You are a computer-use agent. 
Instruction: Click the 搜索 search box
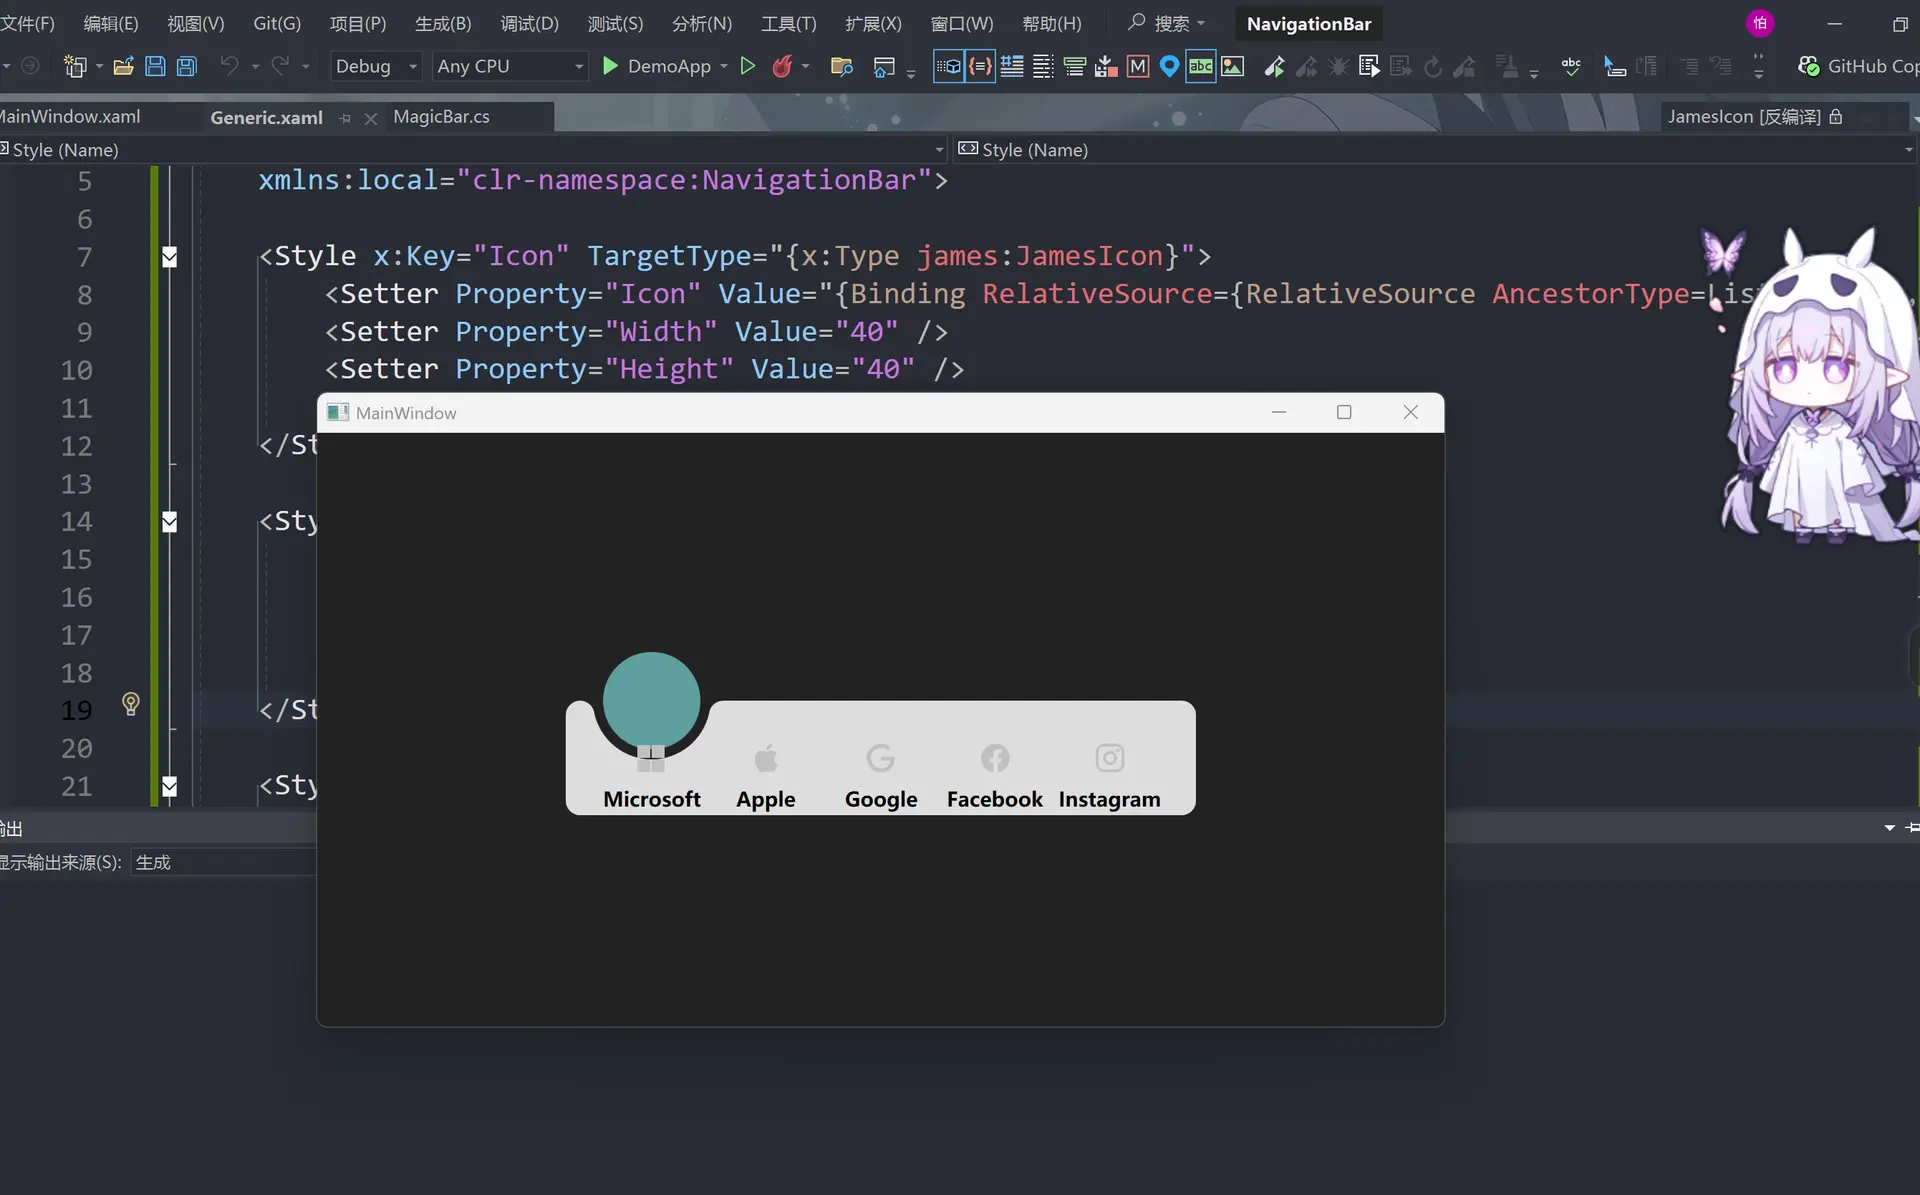pyautogui.click(x=1167, y=23)
